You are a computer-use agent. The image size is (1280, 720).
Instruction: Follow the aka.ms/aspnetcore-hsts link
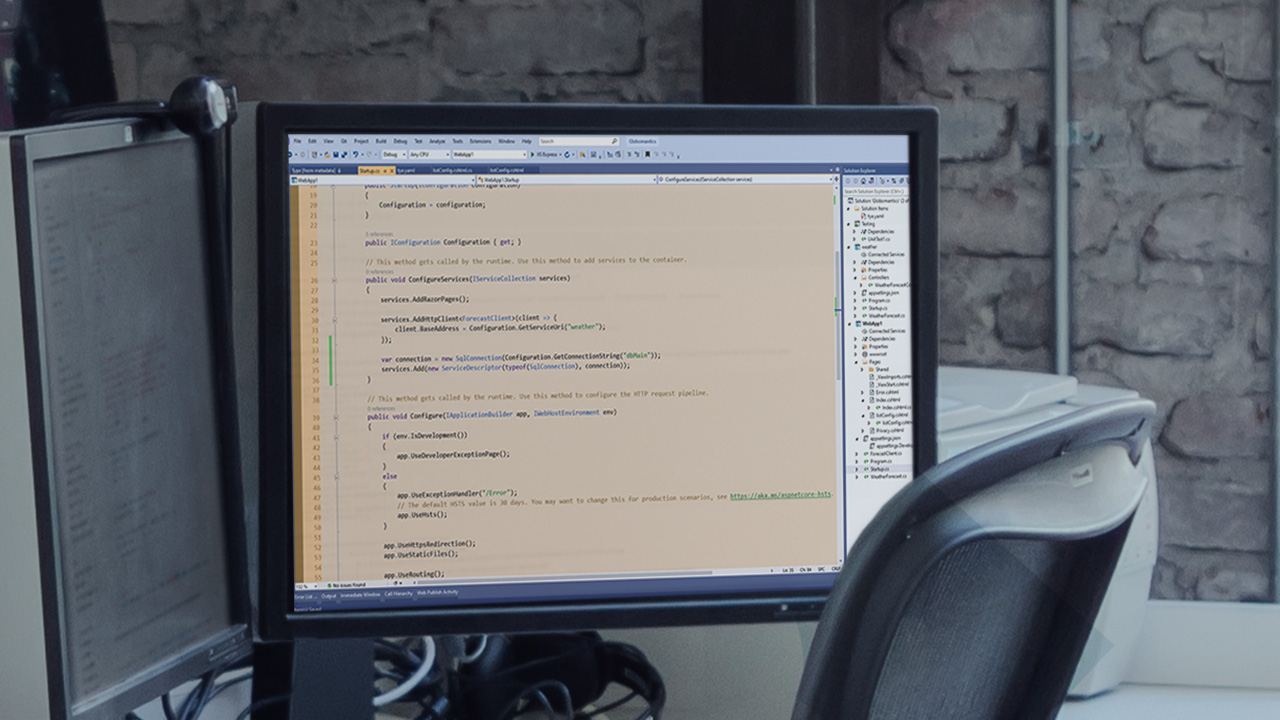780,495
